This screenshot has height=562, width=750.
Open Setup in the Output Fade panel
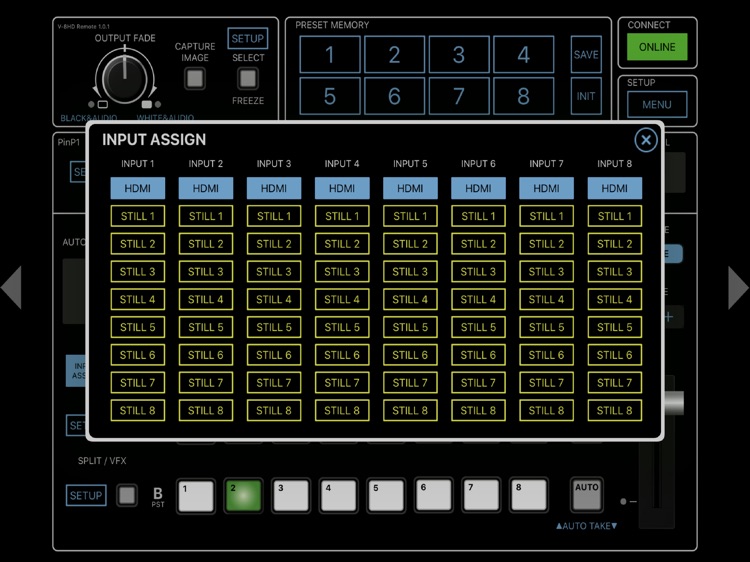(x=248, y=38)
